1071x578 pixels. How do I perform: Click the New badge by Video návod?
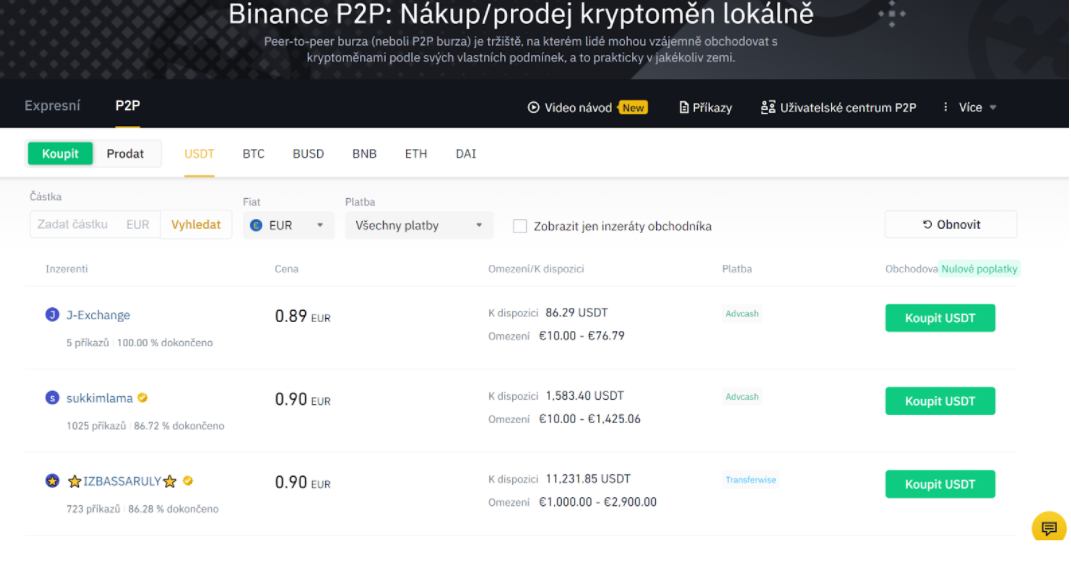coord(632,107)
